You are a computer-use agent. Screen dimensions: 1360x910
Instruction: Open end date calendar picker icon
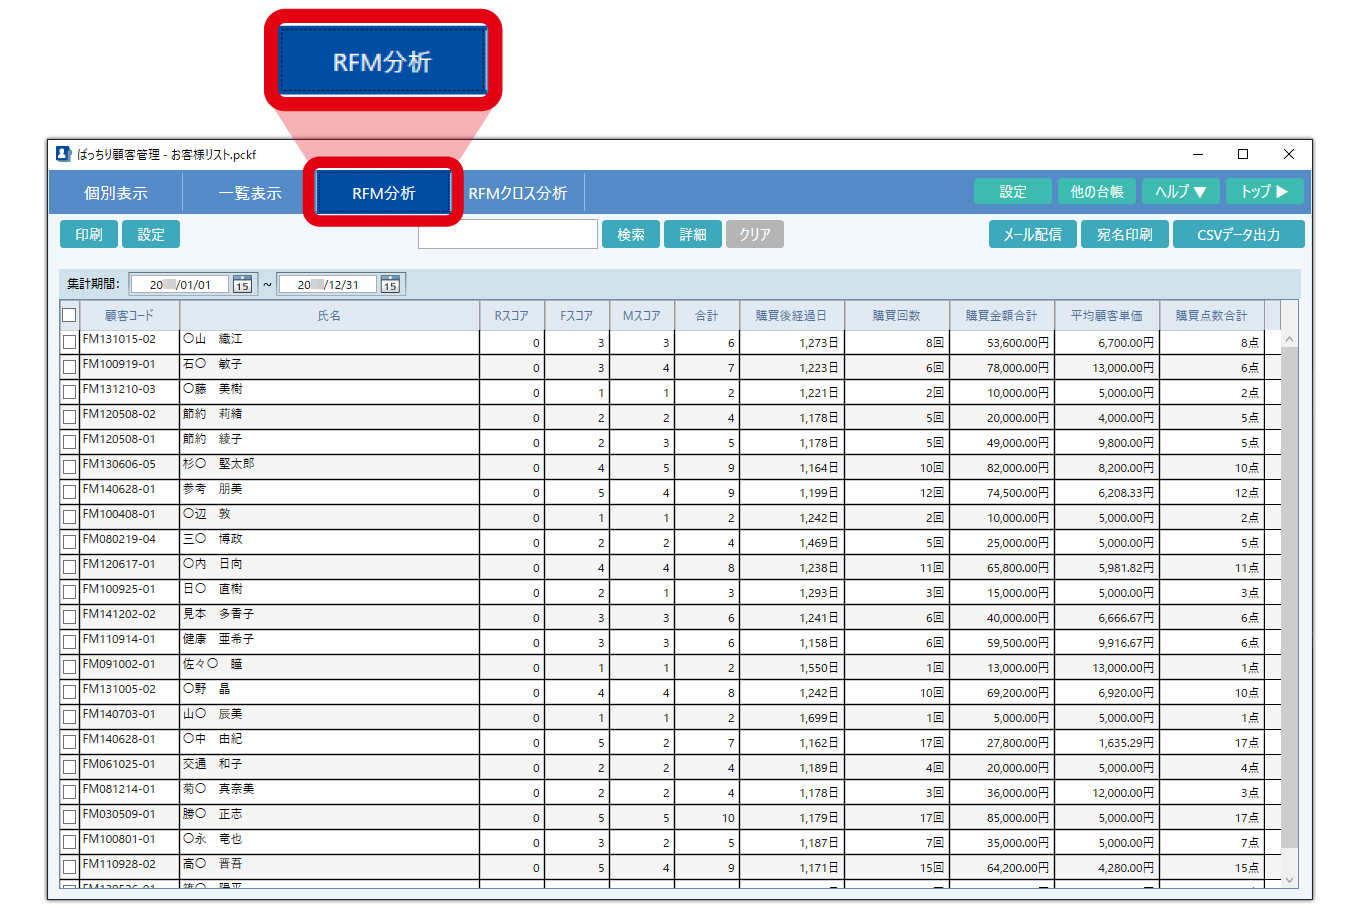pos(390,285)
